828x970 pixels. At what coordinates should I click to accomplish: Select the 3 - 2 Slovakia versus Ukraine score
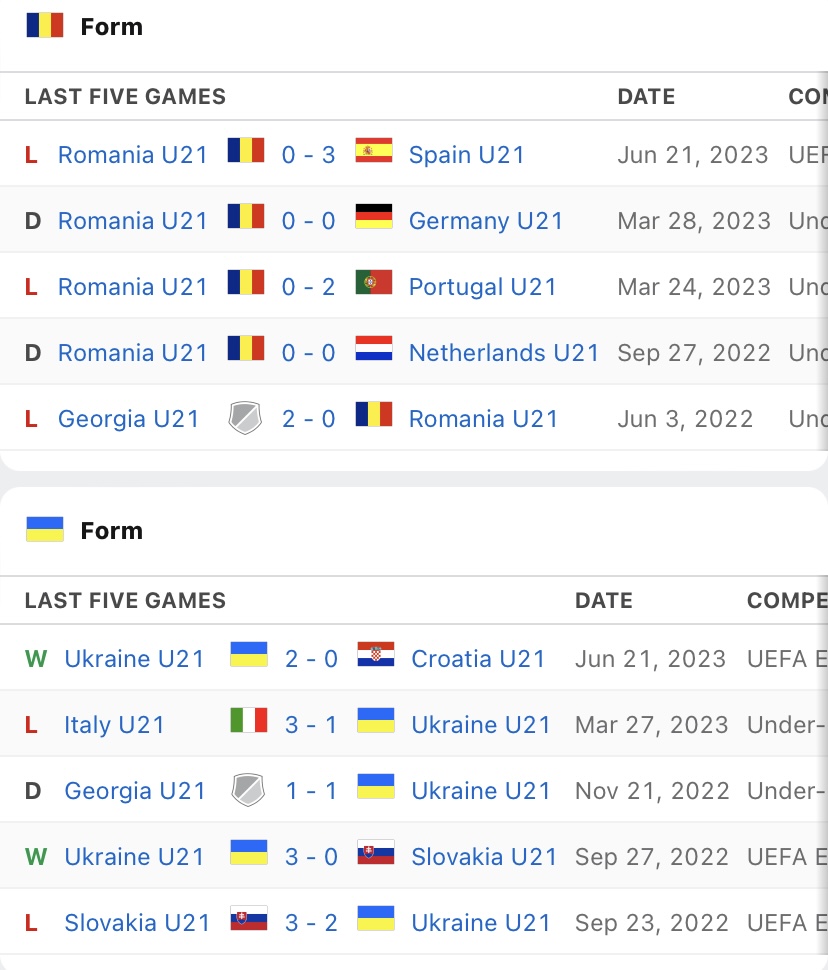coord(311,923)
